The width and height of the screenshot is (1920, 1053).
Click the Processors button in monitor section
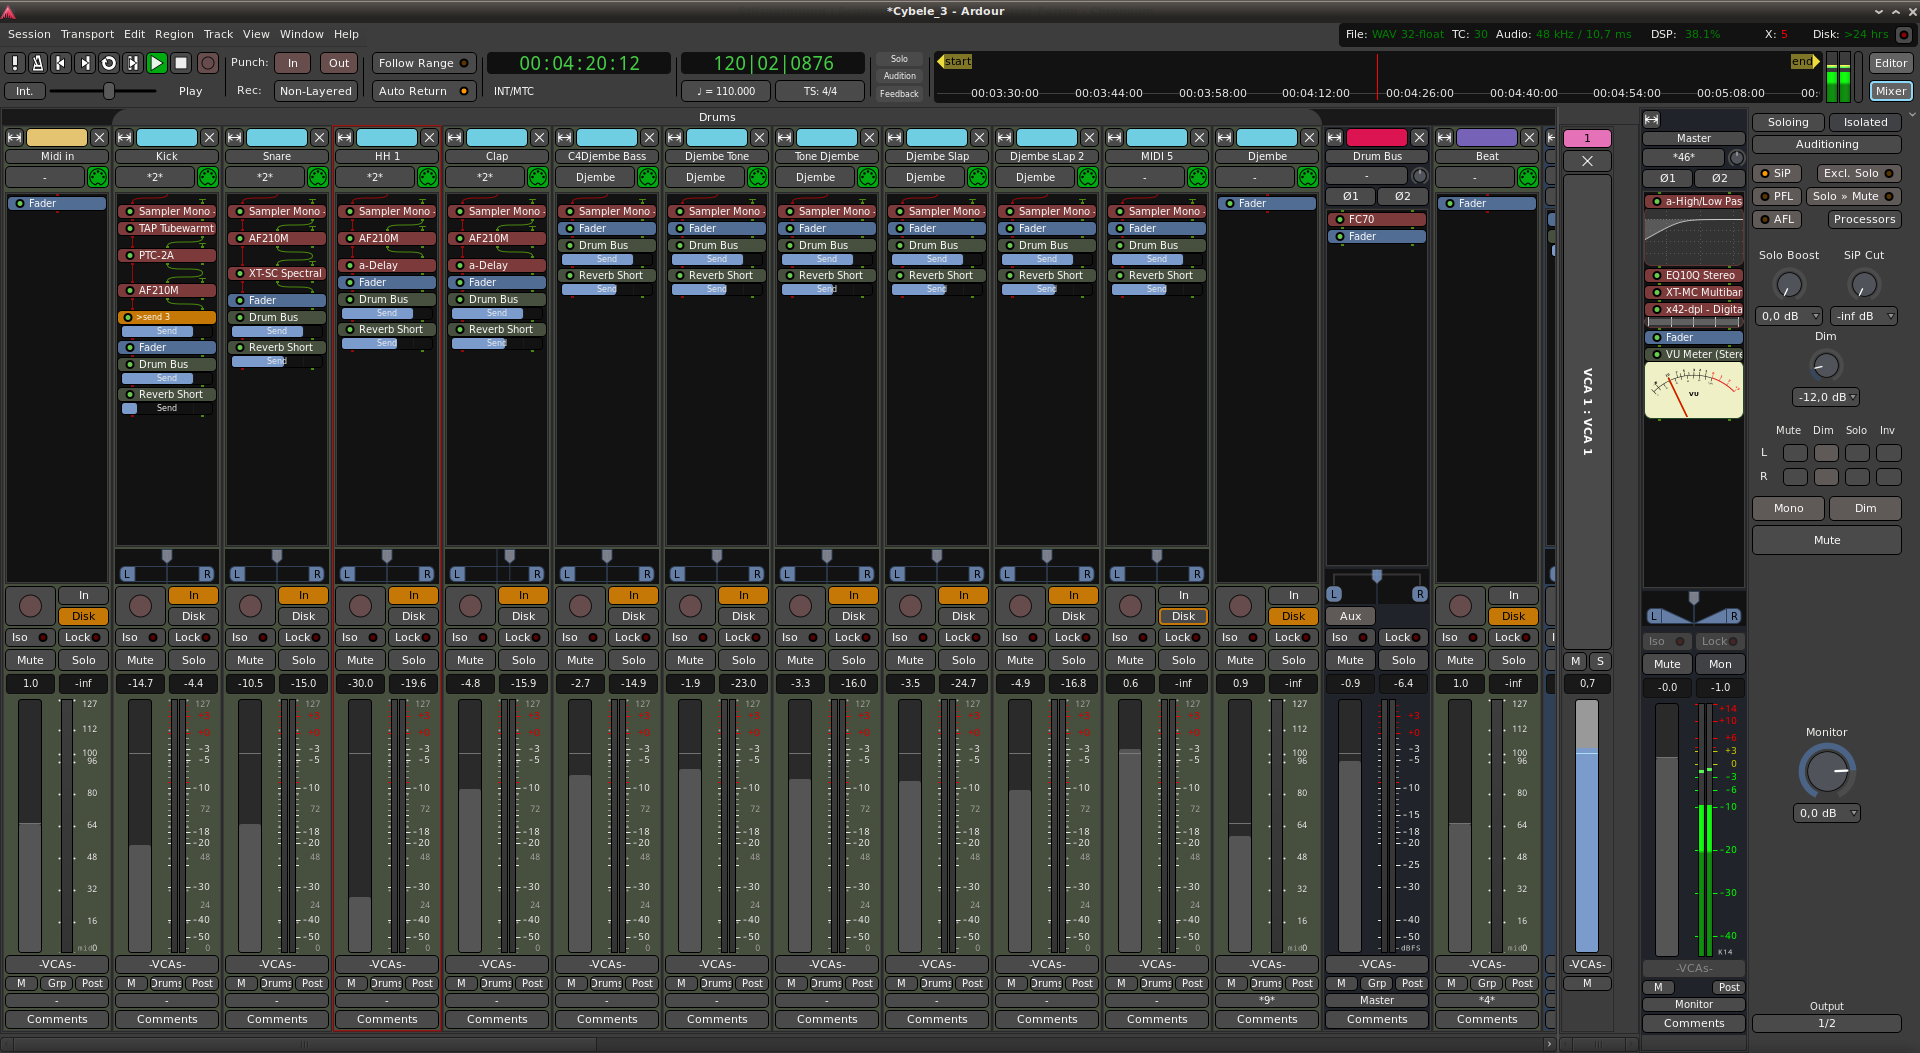(x=1864, y=219)
